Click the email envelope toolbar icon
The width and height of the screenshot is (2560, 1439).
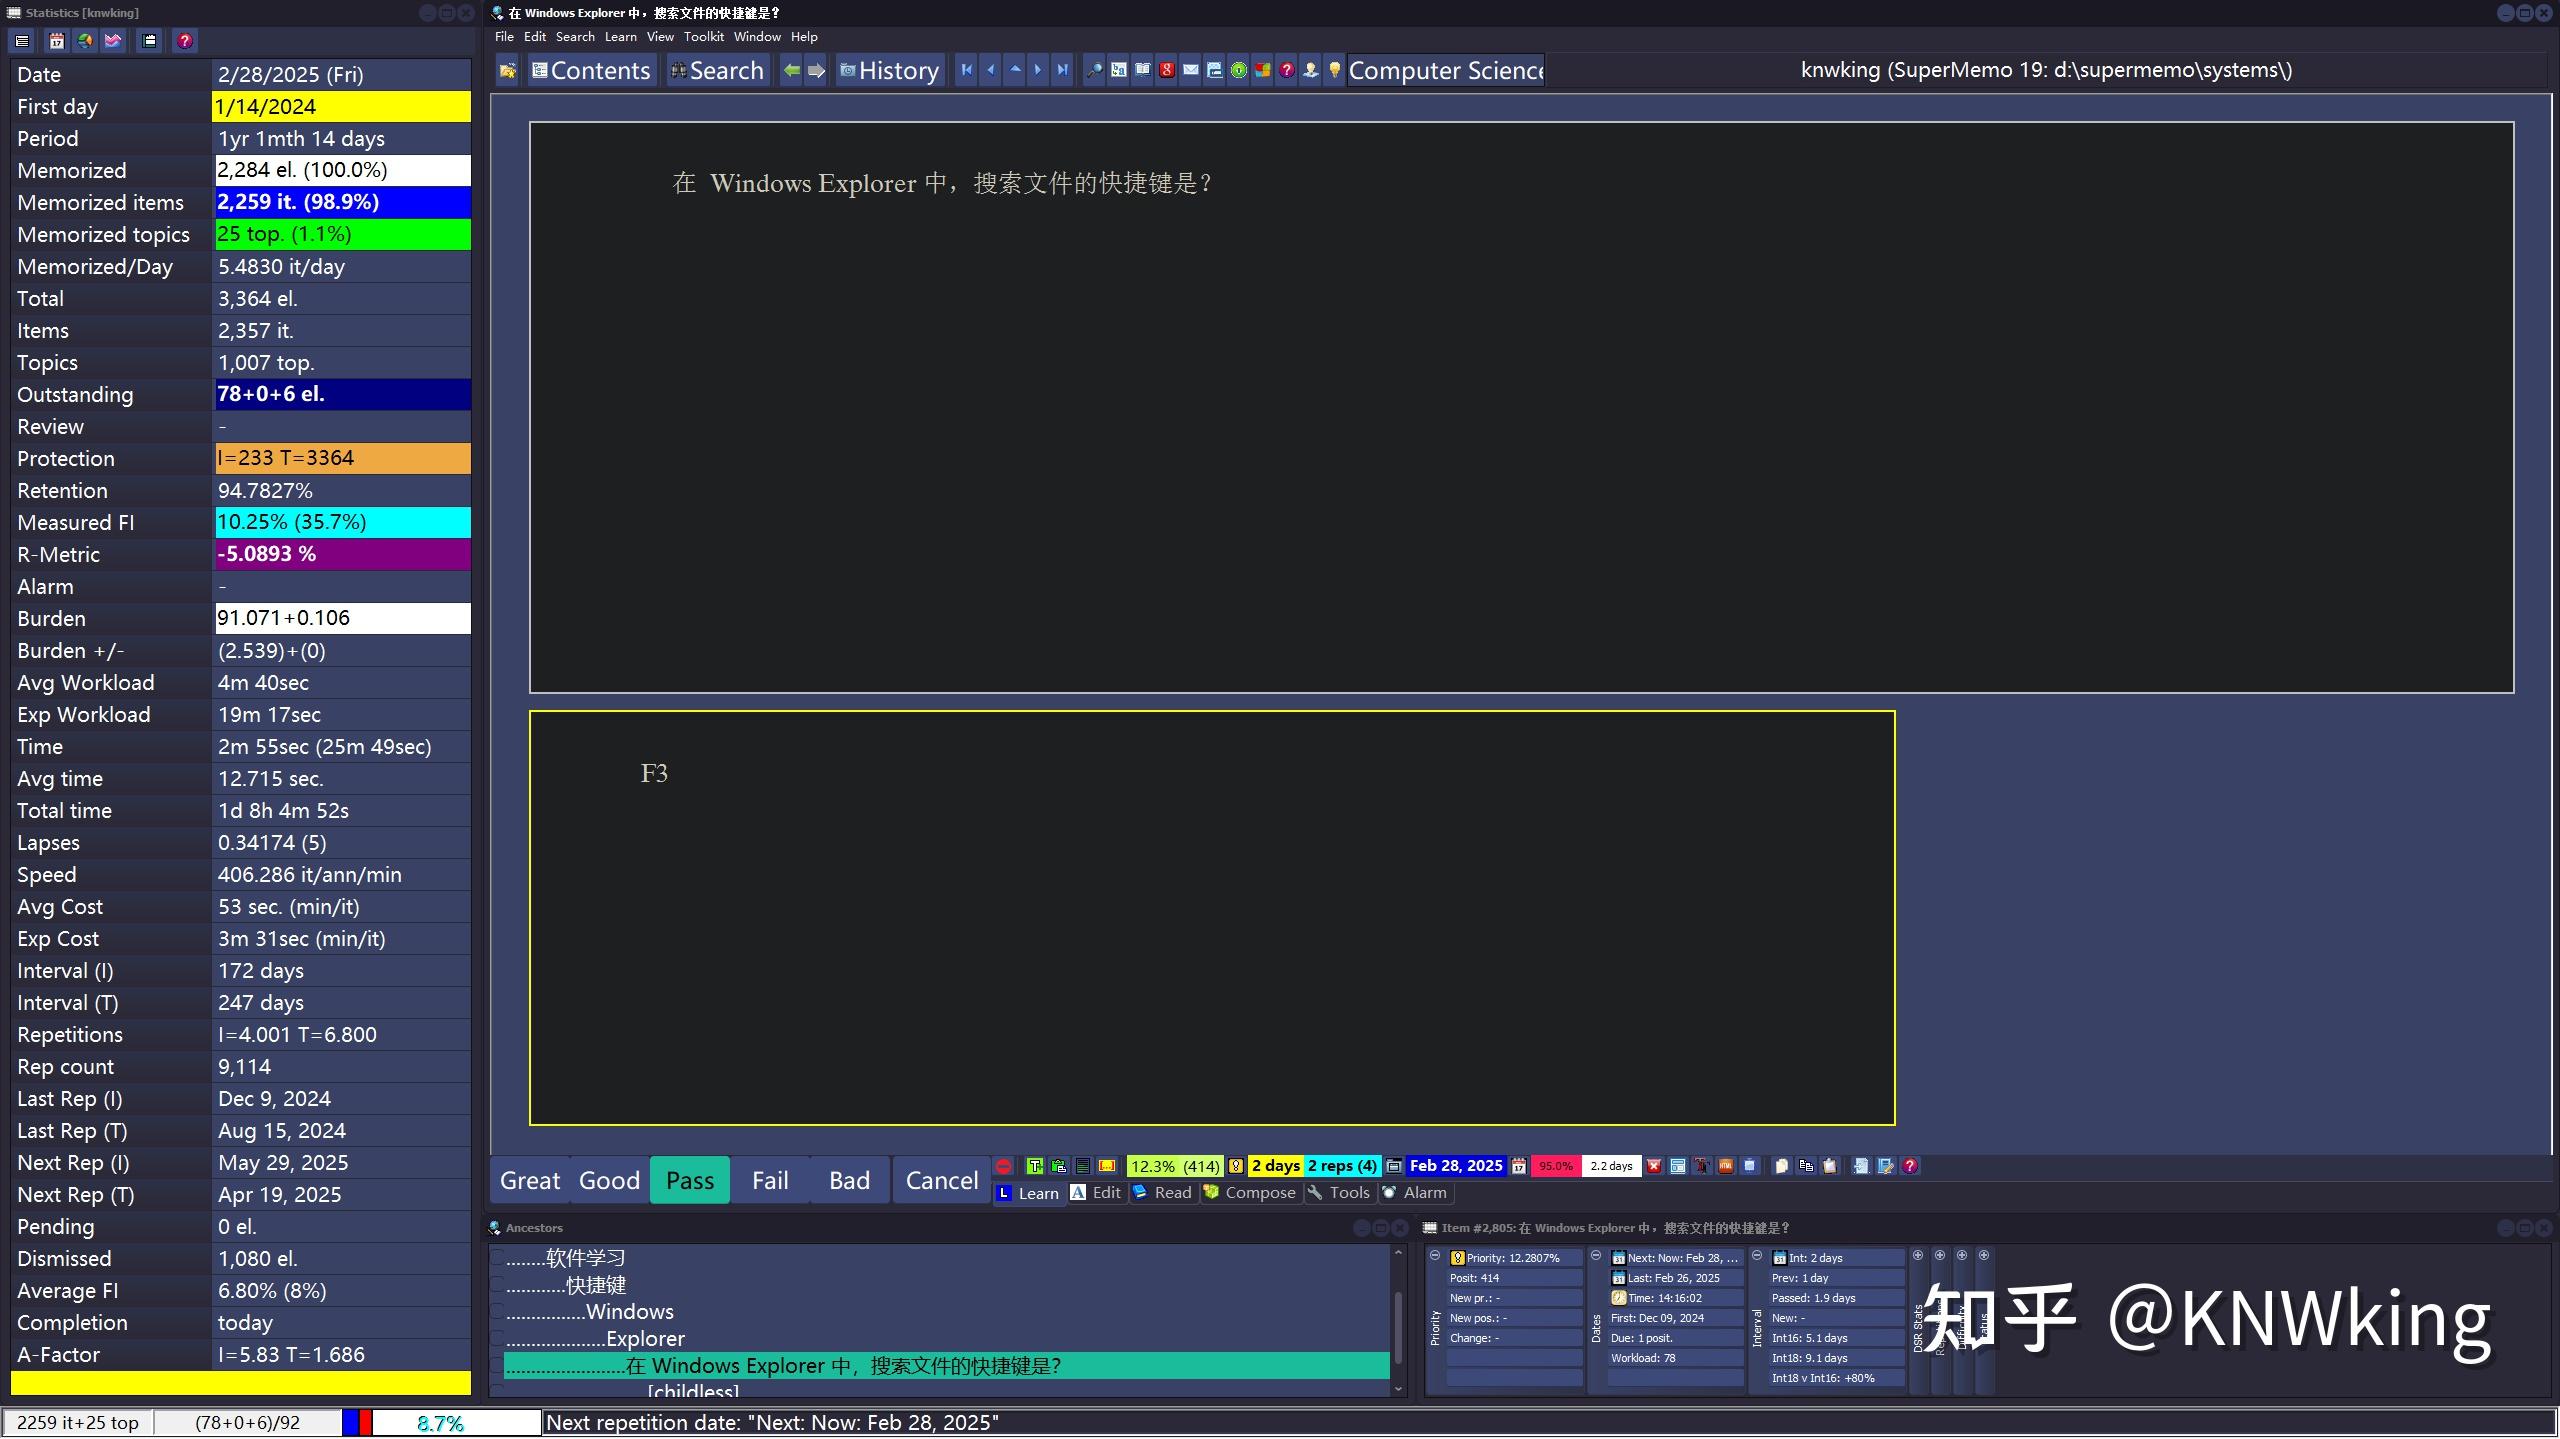point(1190,70)
